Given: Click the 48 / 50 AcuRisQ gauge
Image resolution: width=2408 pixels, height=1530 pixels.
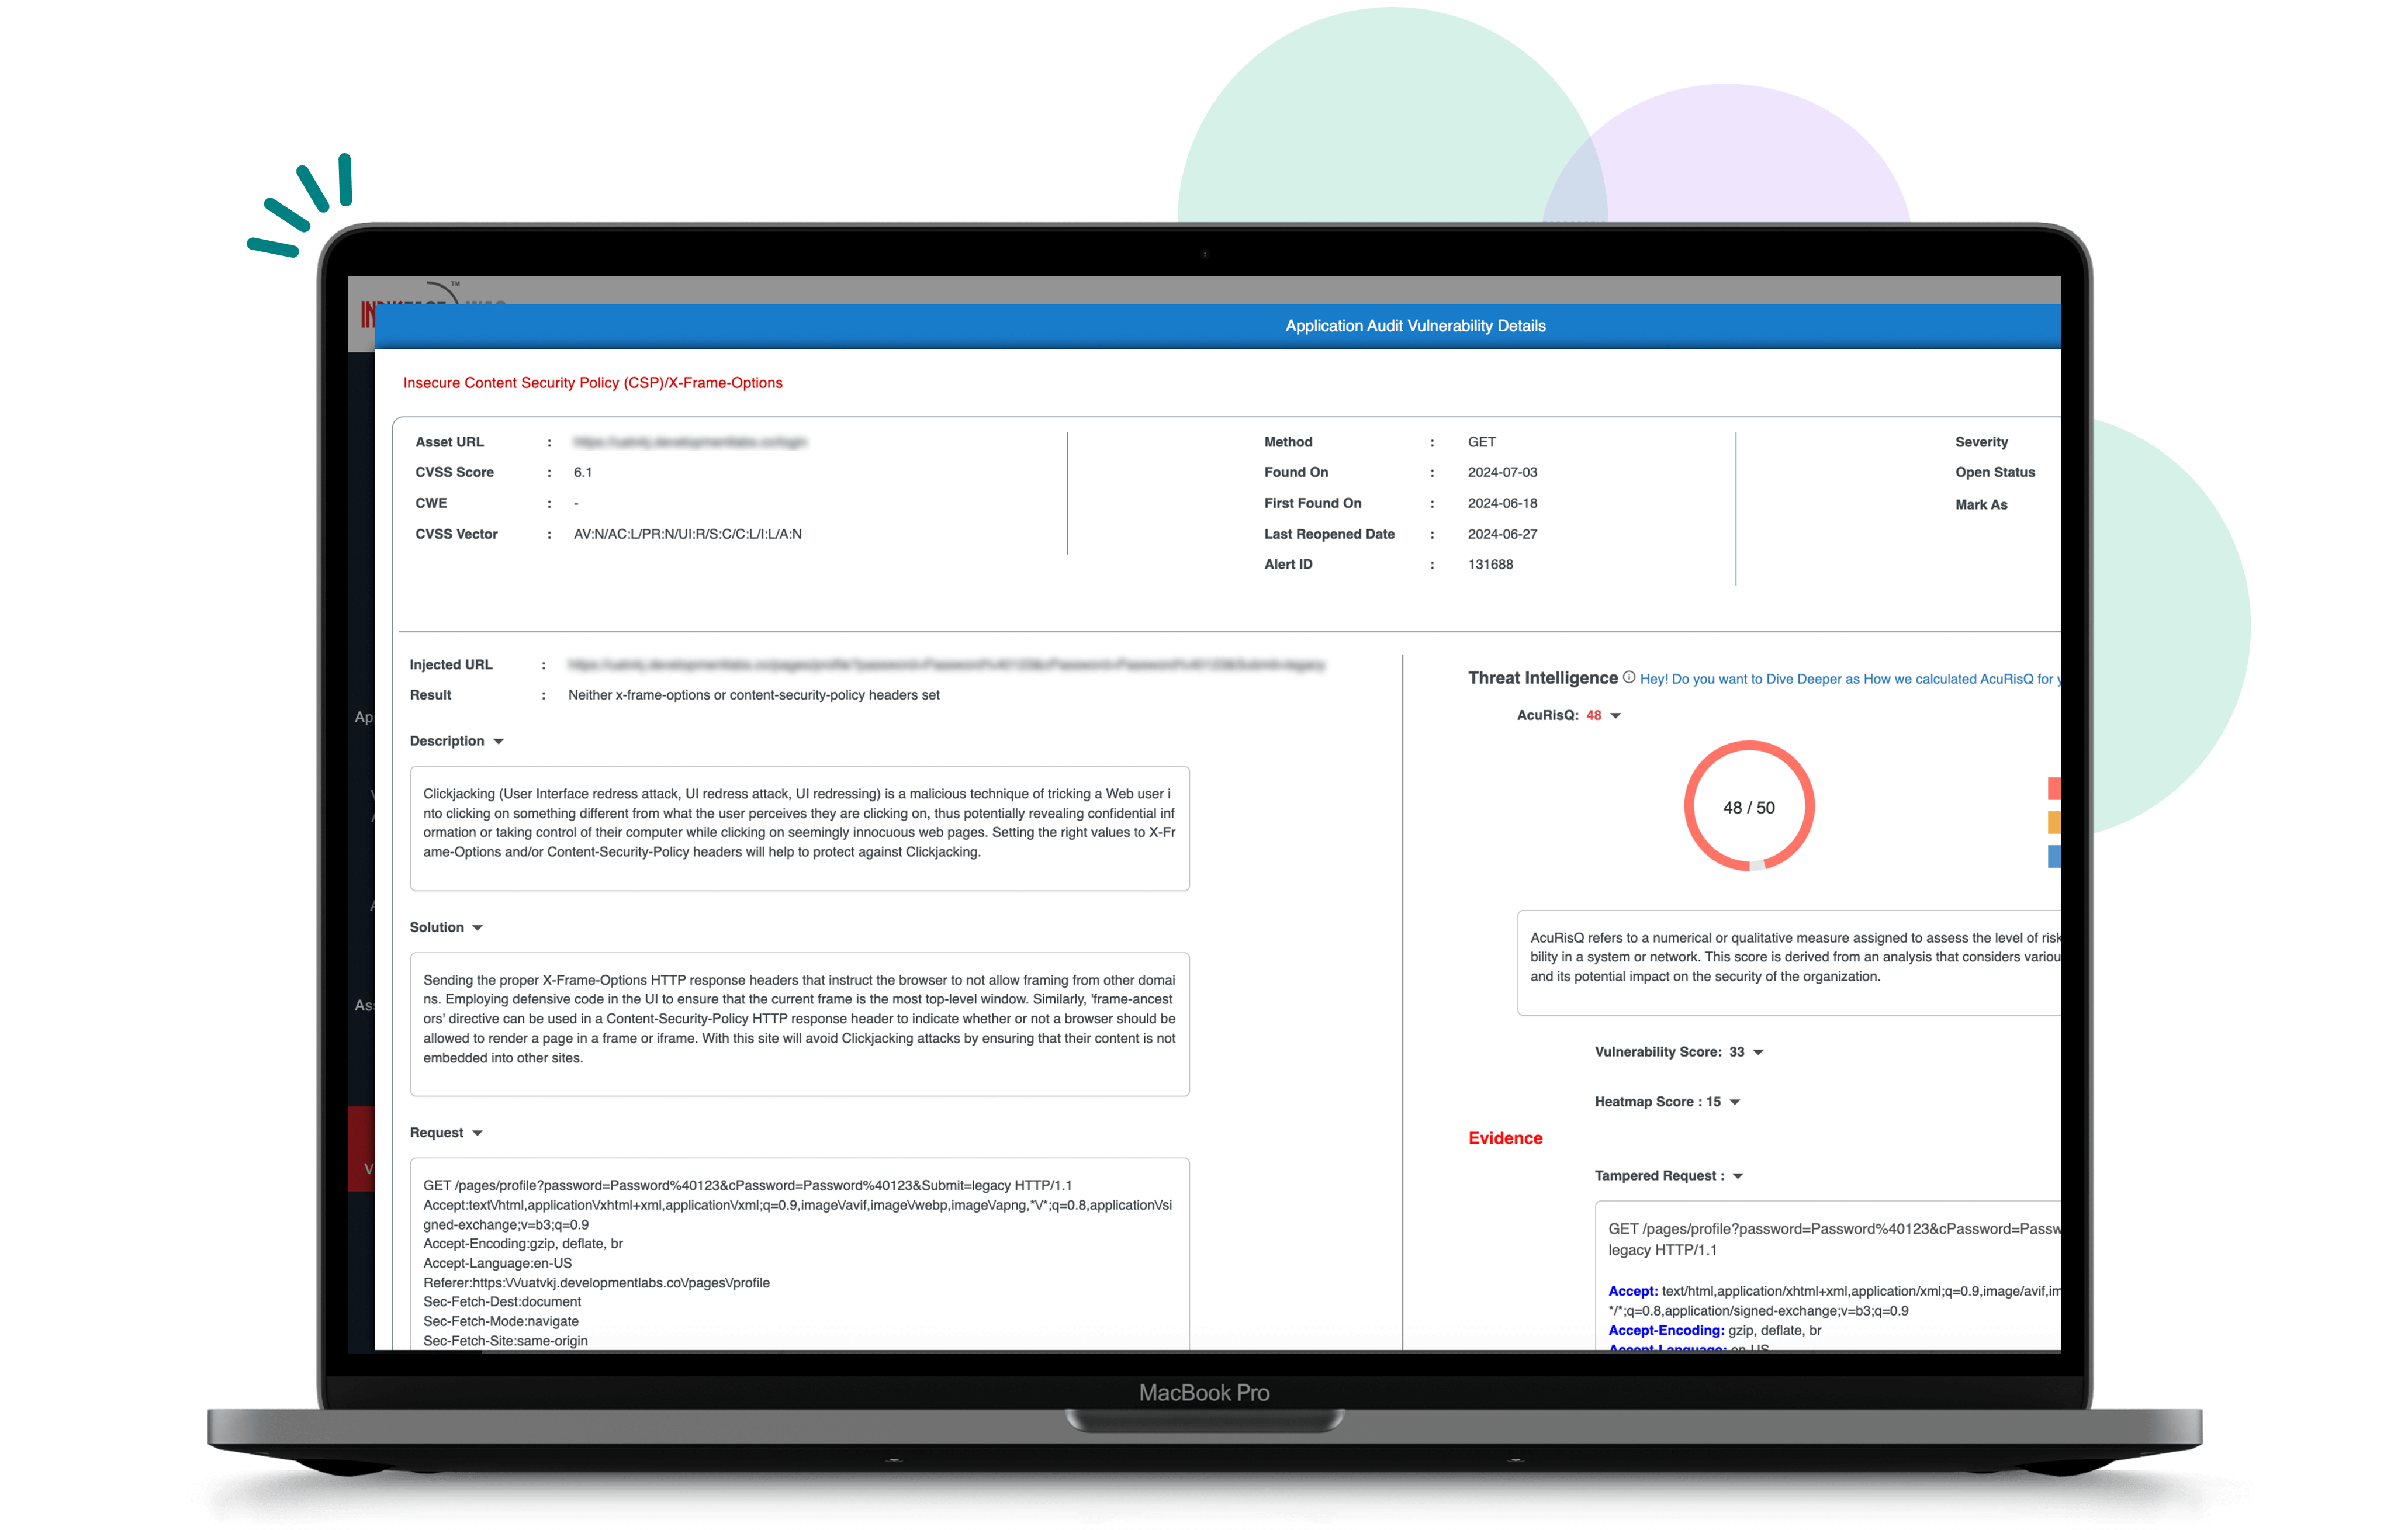Looking at the screenshot, I should [1749, 807].
